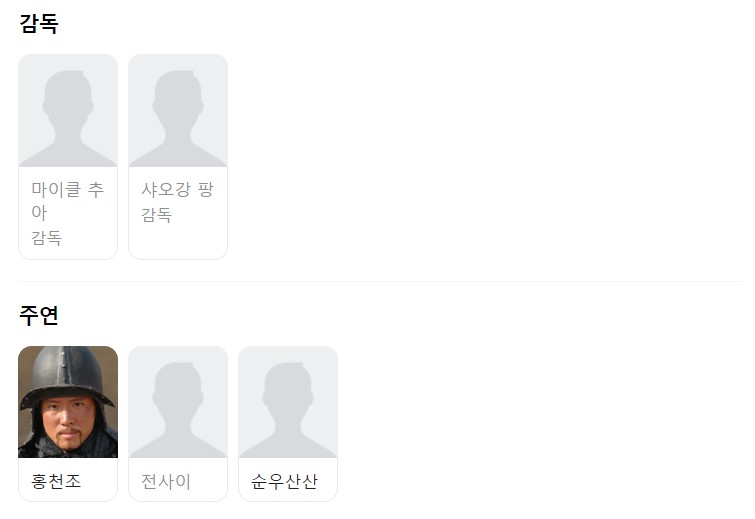Select 전사이's gray placeholder avatar

pos(178,402)
